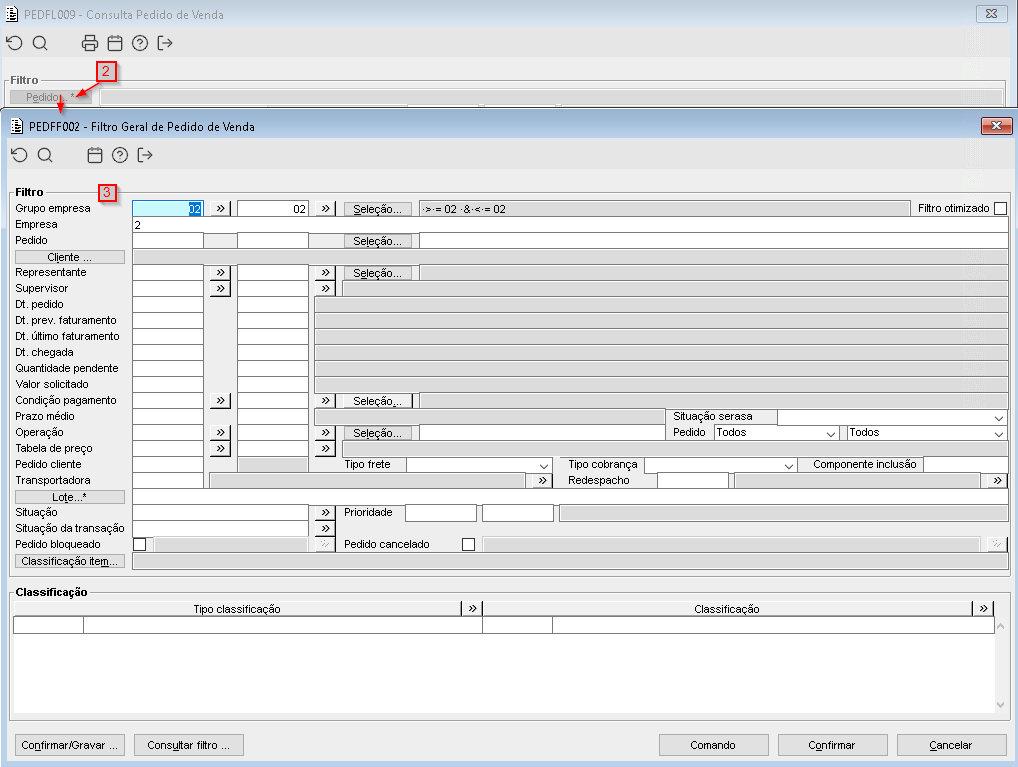Image resolution: width=1018 pixels, height=767 pixels.
Task: Click first lookup arrow for Operação
Action: (x=221, y=433)
